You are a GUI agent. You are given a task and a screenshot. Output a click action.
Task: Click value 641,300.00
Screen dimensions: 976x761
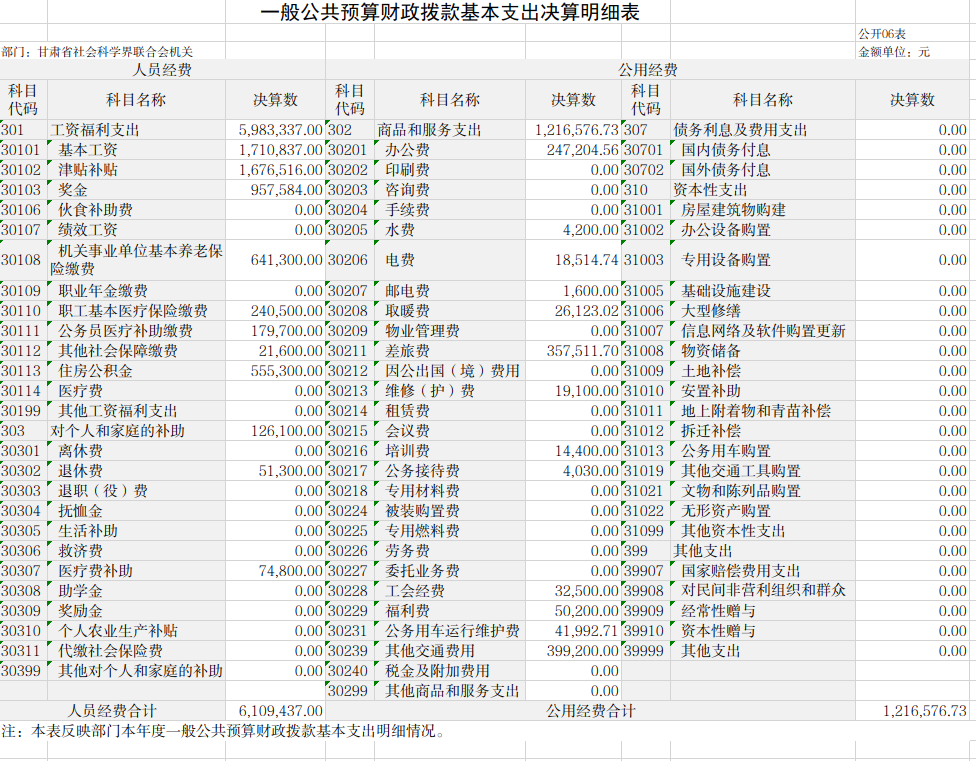pyautogui.click(x=286, y=260)
